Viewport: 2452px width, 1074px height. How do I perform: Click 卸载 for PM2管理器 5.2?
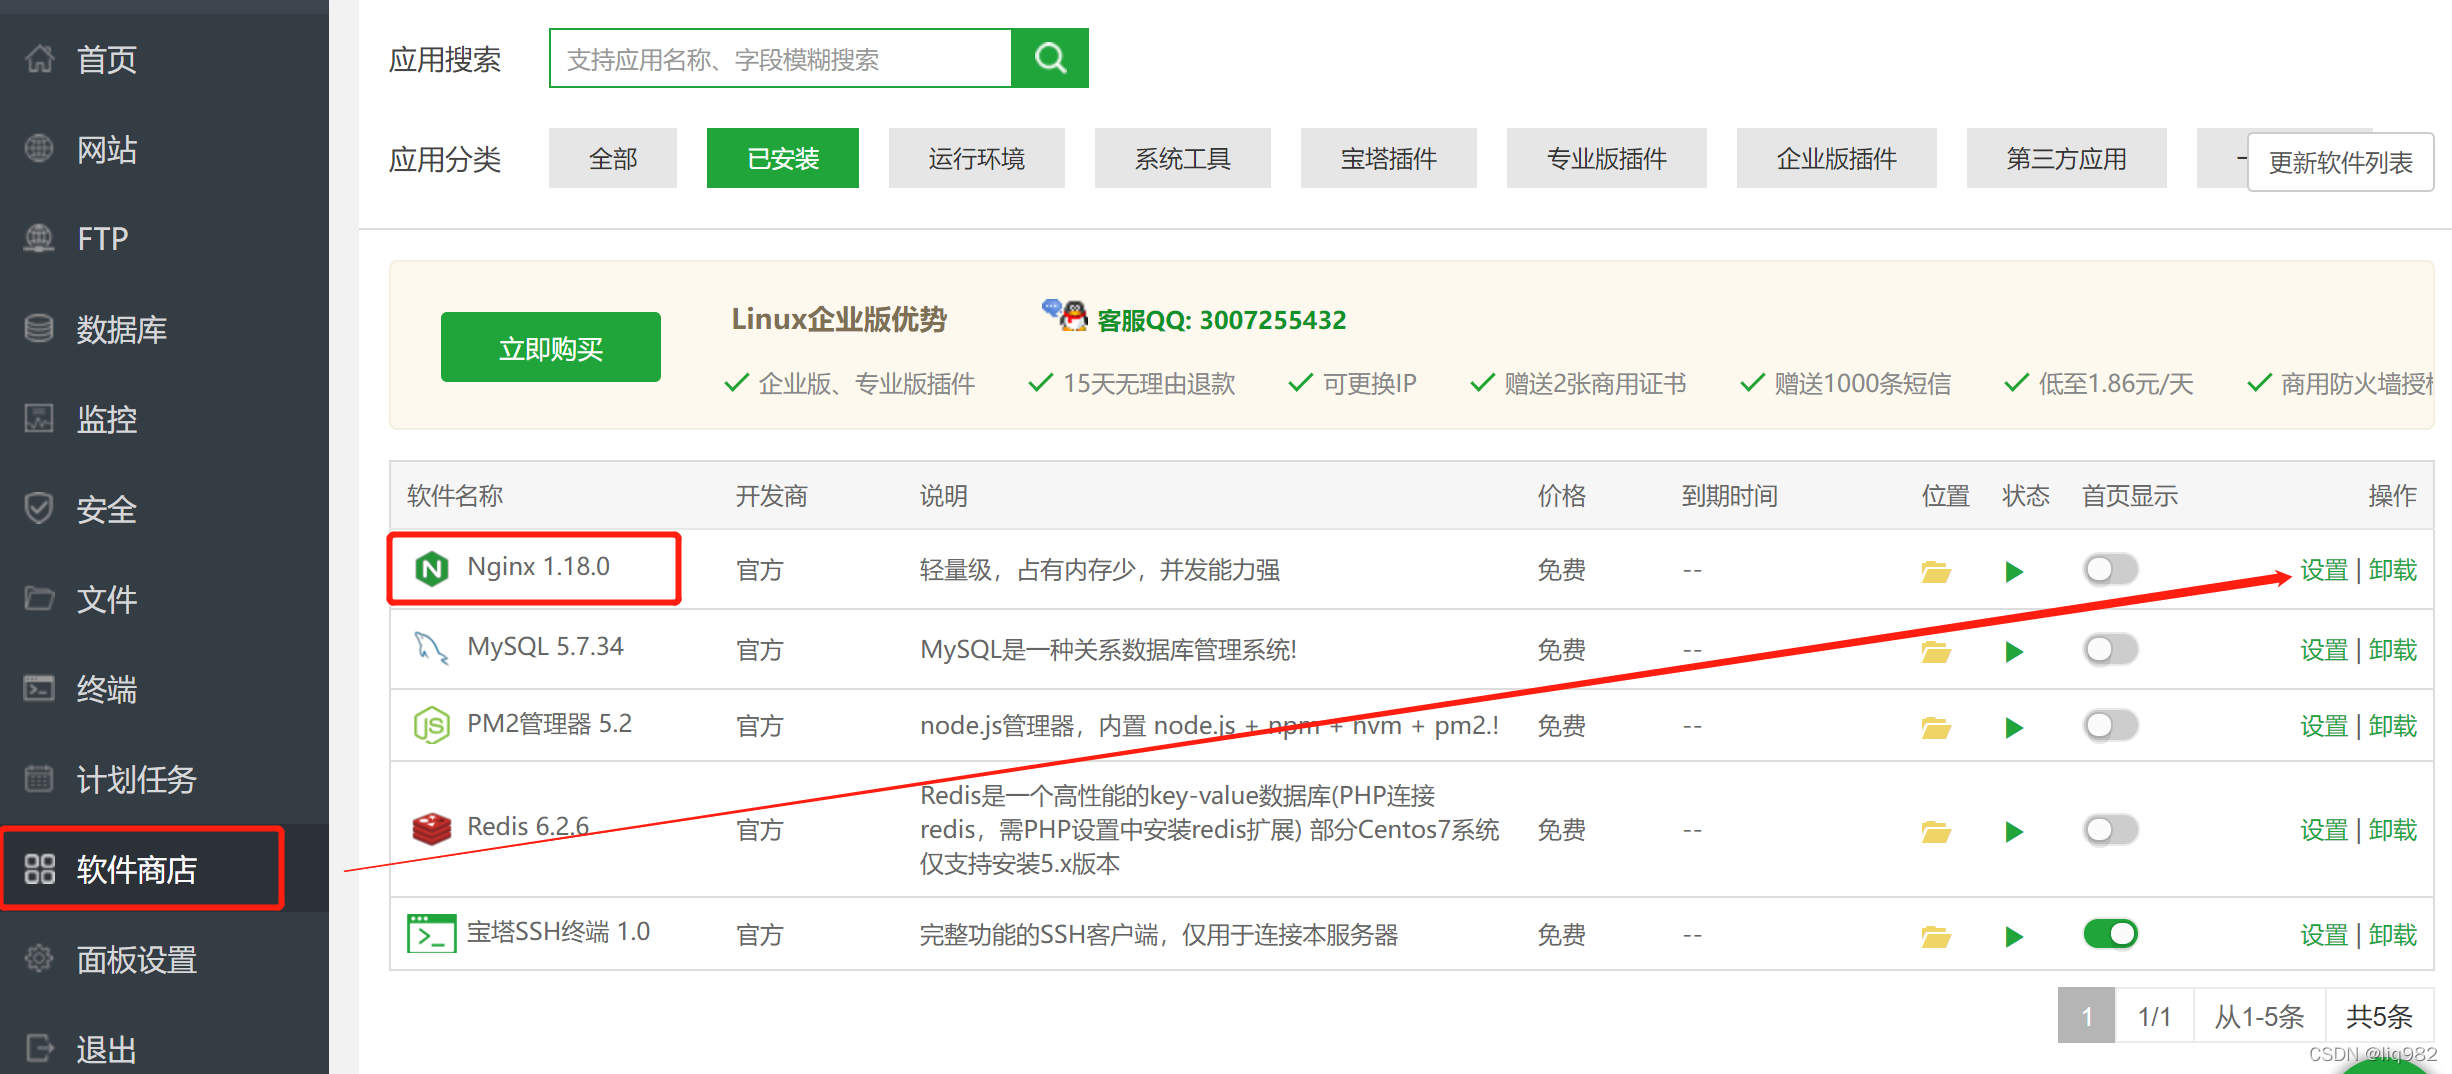(x=2393, y=726)
